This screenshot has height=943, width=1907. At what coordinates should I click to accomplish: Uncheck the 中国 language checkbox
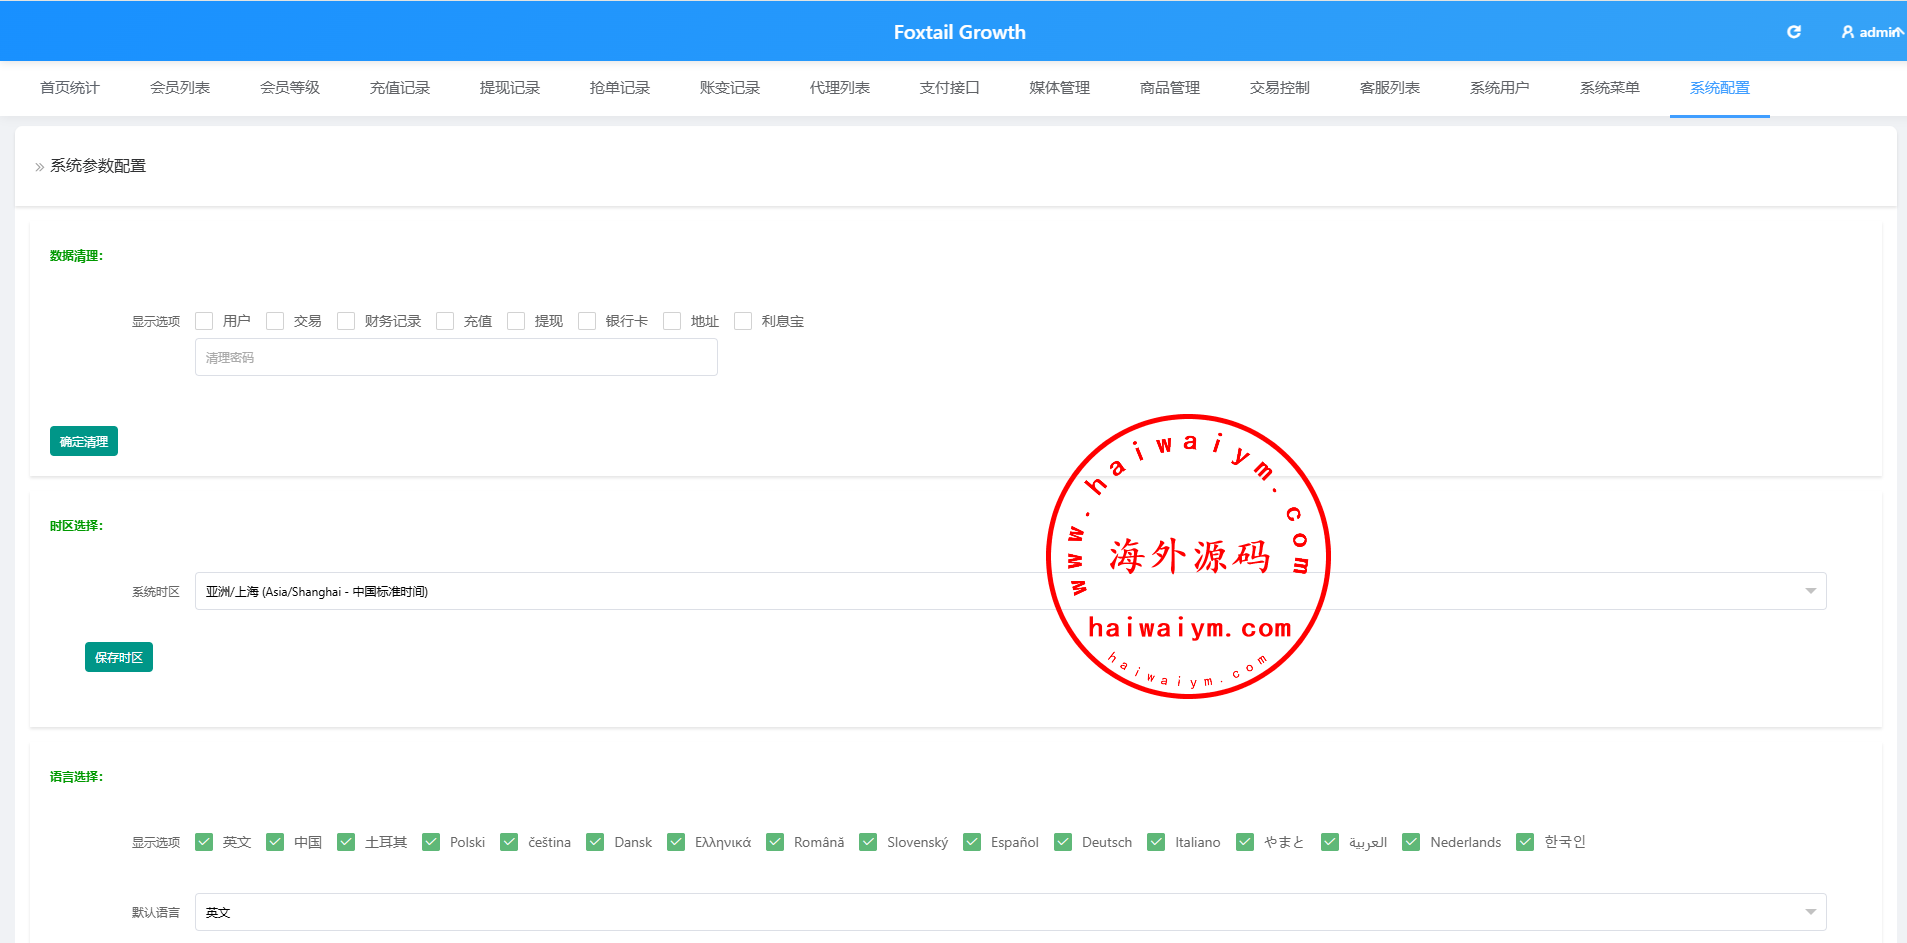coord(275,842)
